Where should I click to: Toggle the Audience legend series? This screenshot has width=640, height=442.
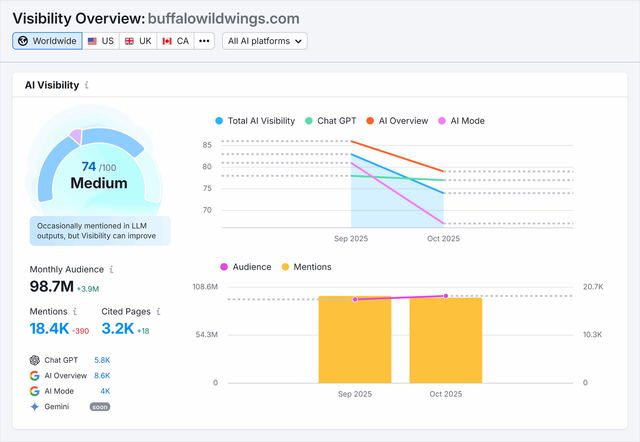pyautogui.click(x=246, y=267)
